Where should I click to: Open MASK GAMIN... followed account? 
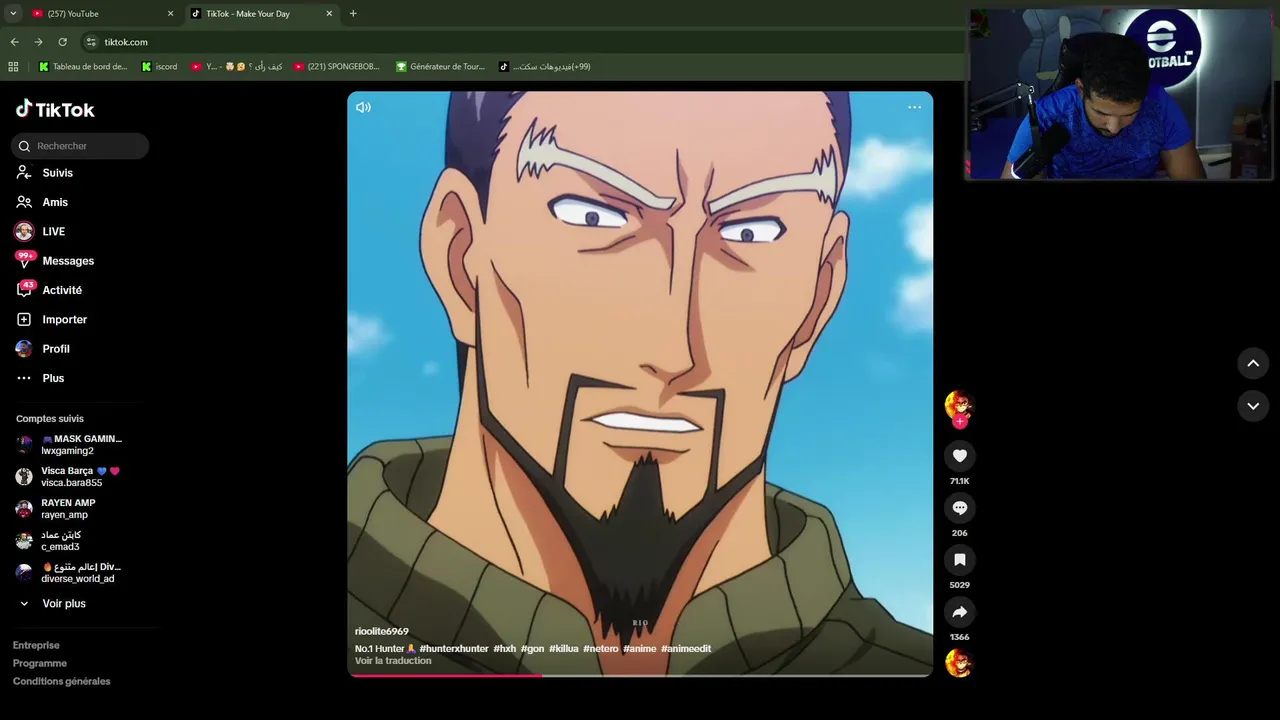coord(70,445)
